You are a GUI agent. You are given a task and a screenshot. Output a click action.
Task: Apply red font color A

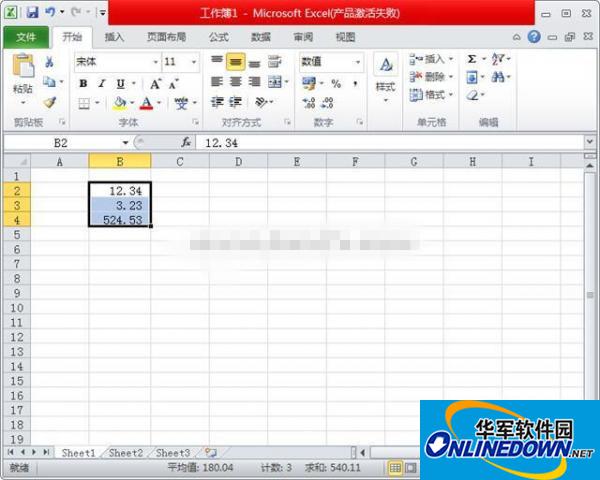point(147,103)
